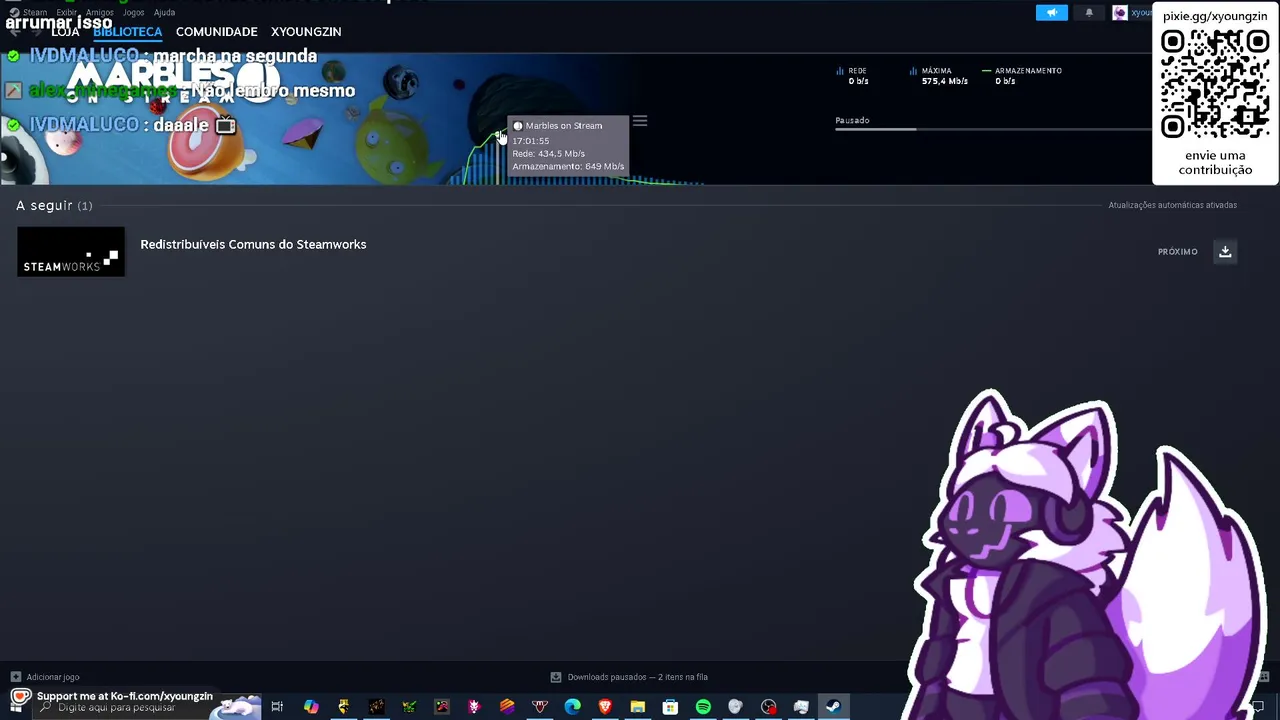Click the MÁXIMA 575,4 Mb/s readout

pos(939,76)
